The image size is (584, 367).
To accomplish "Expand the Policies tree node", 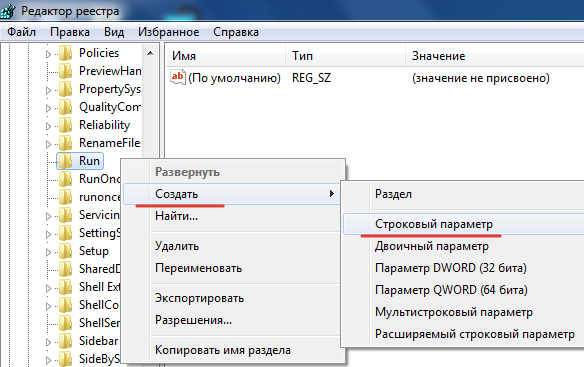I will (48, 54).
